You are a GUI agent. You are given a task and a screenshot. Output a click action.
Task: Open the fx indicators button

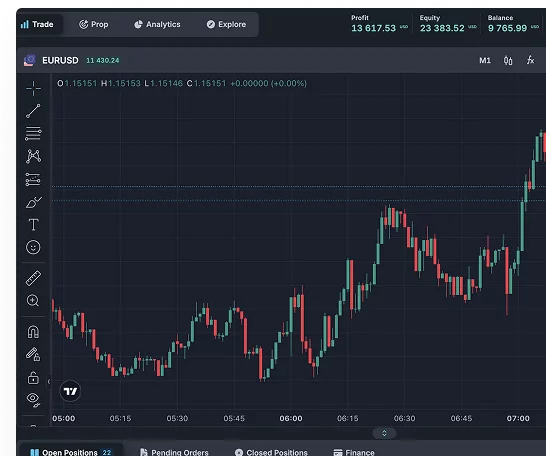[x=530, y=60]
